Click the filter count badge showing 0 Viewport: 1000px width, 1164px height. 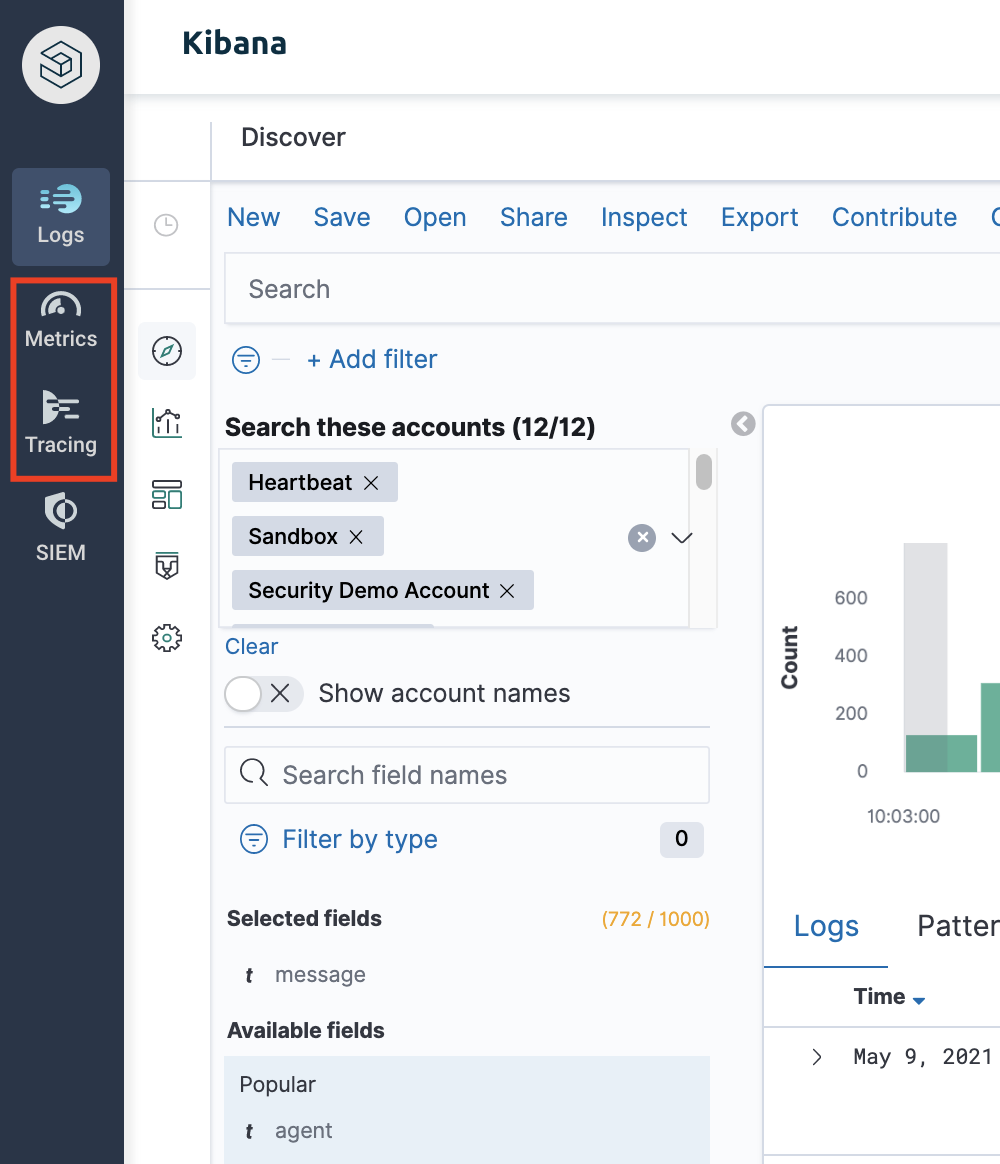tap(682, 840)
